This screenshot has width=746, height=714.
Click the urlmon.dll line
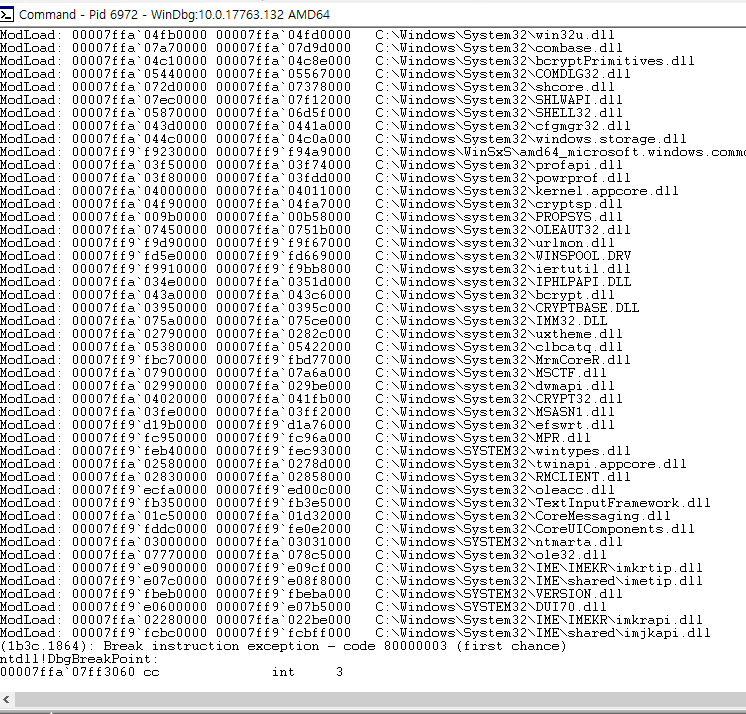[307, 243]
